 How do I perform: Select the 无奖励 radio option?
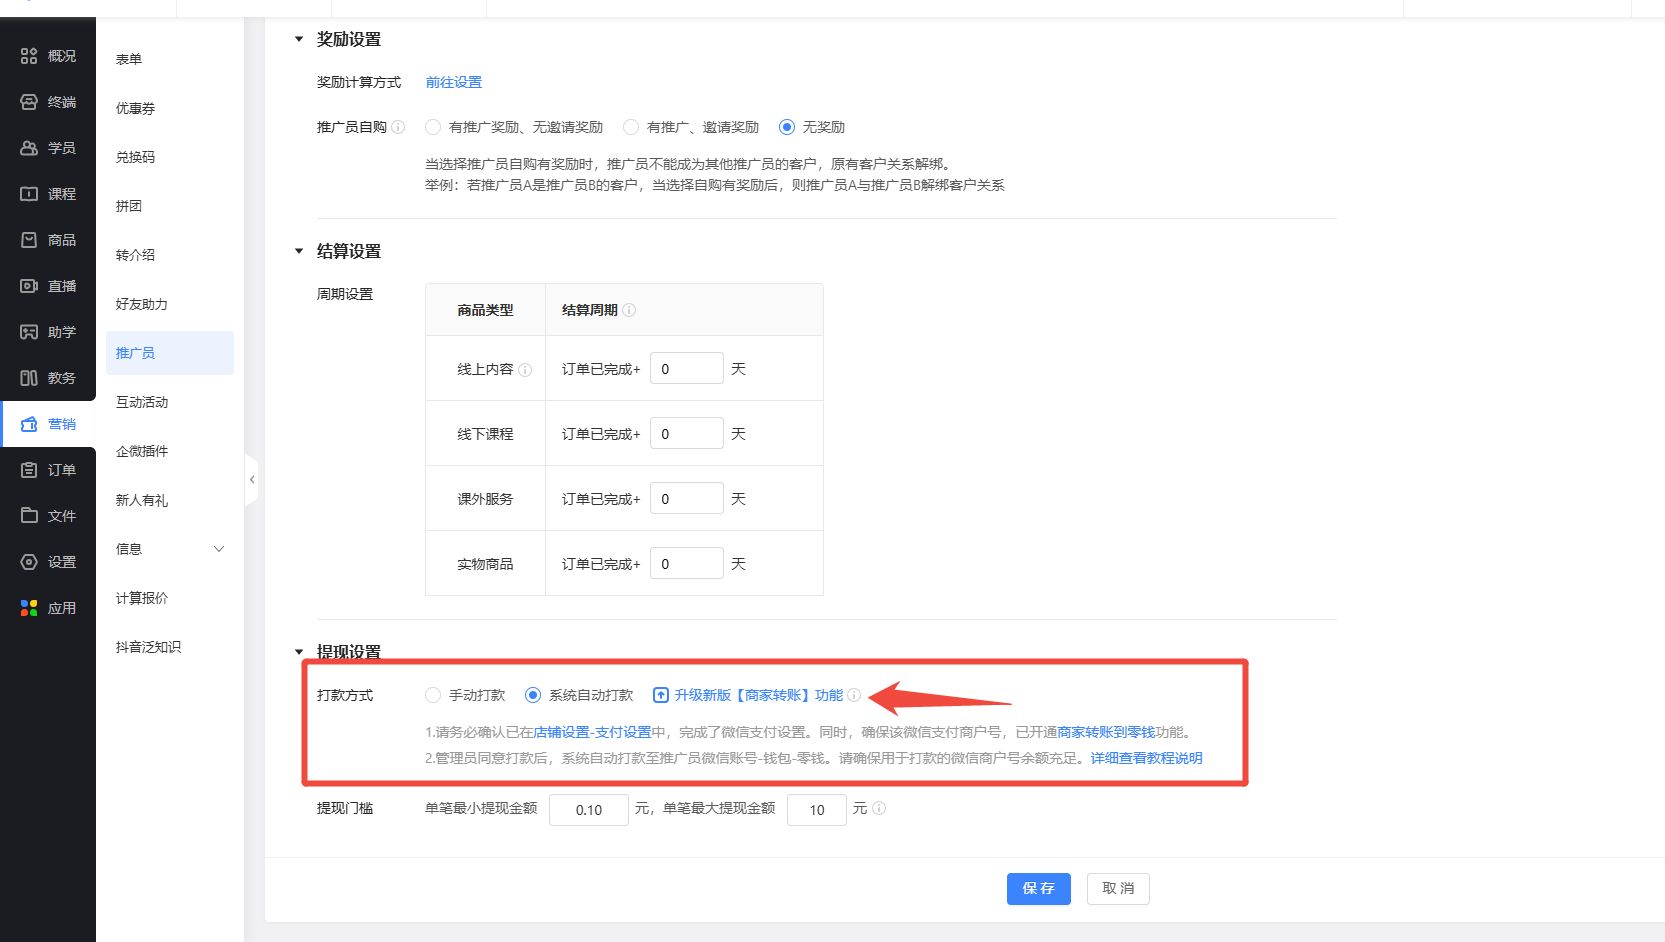(787, 127)
